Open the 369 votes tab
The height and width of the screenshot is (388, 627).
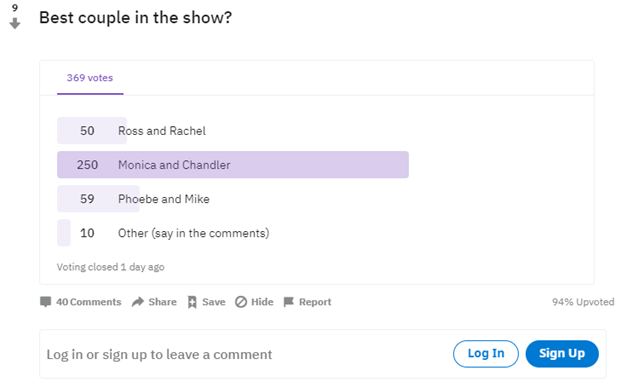tap(90, 78)
